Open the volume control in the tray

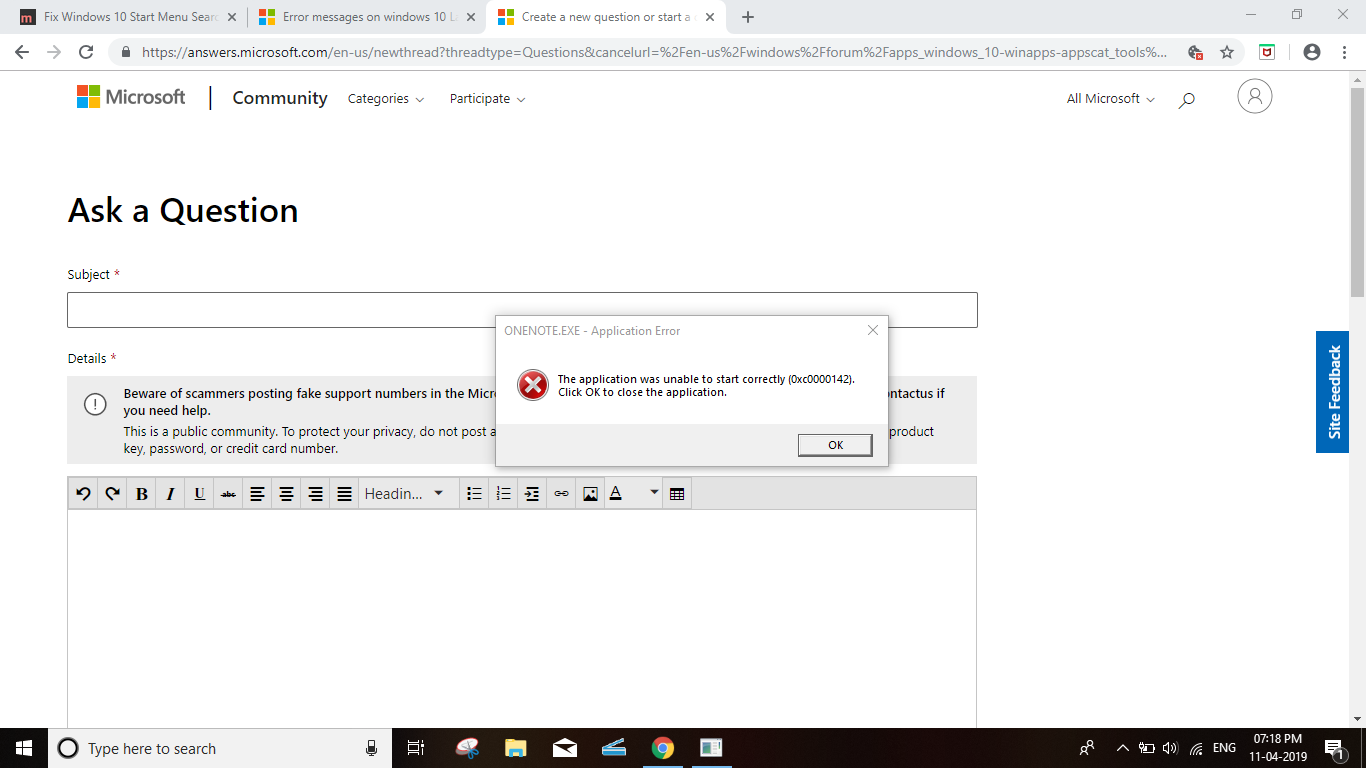click(1171, 748)
